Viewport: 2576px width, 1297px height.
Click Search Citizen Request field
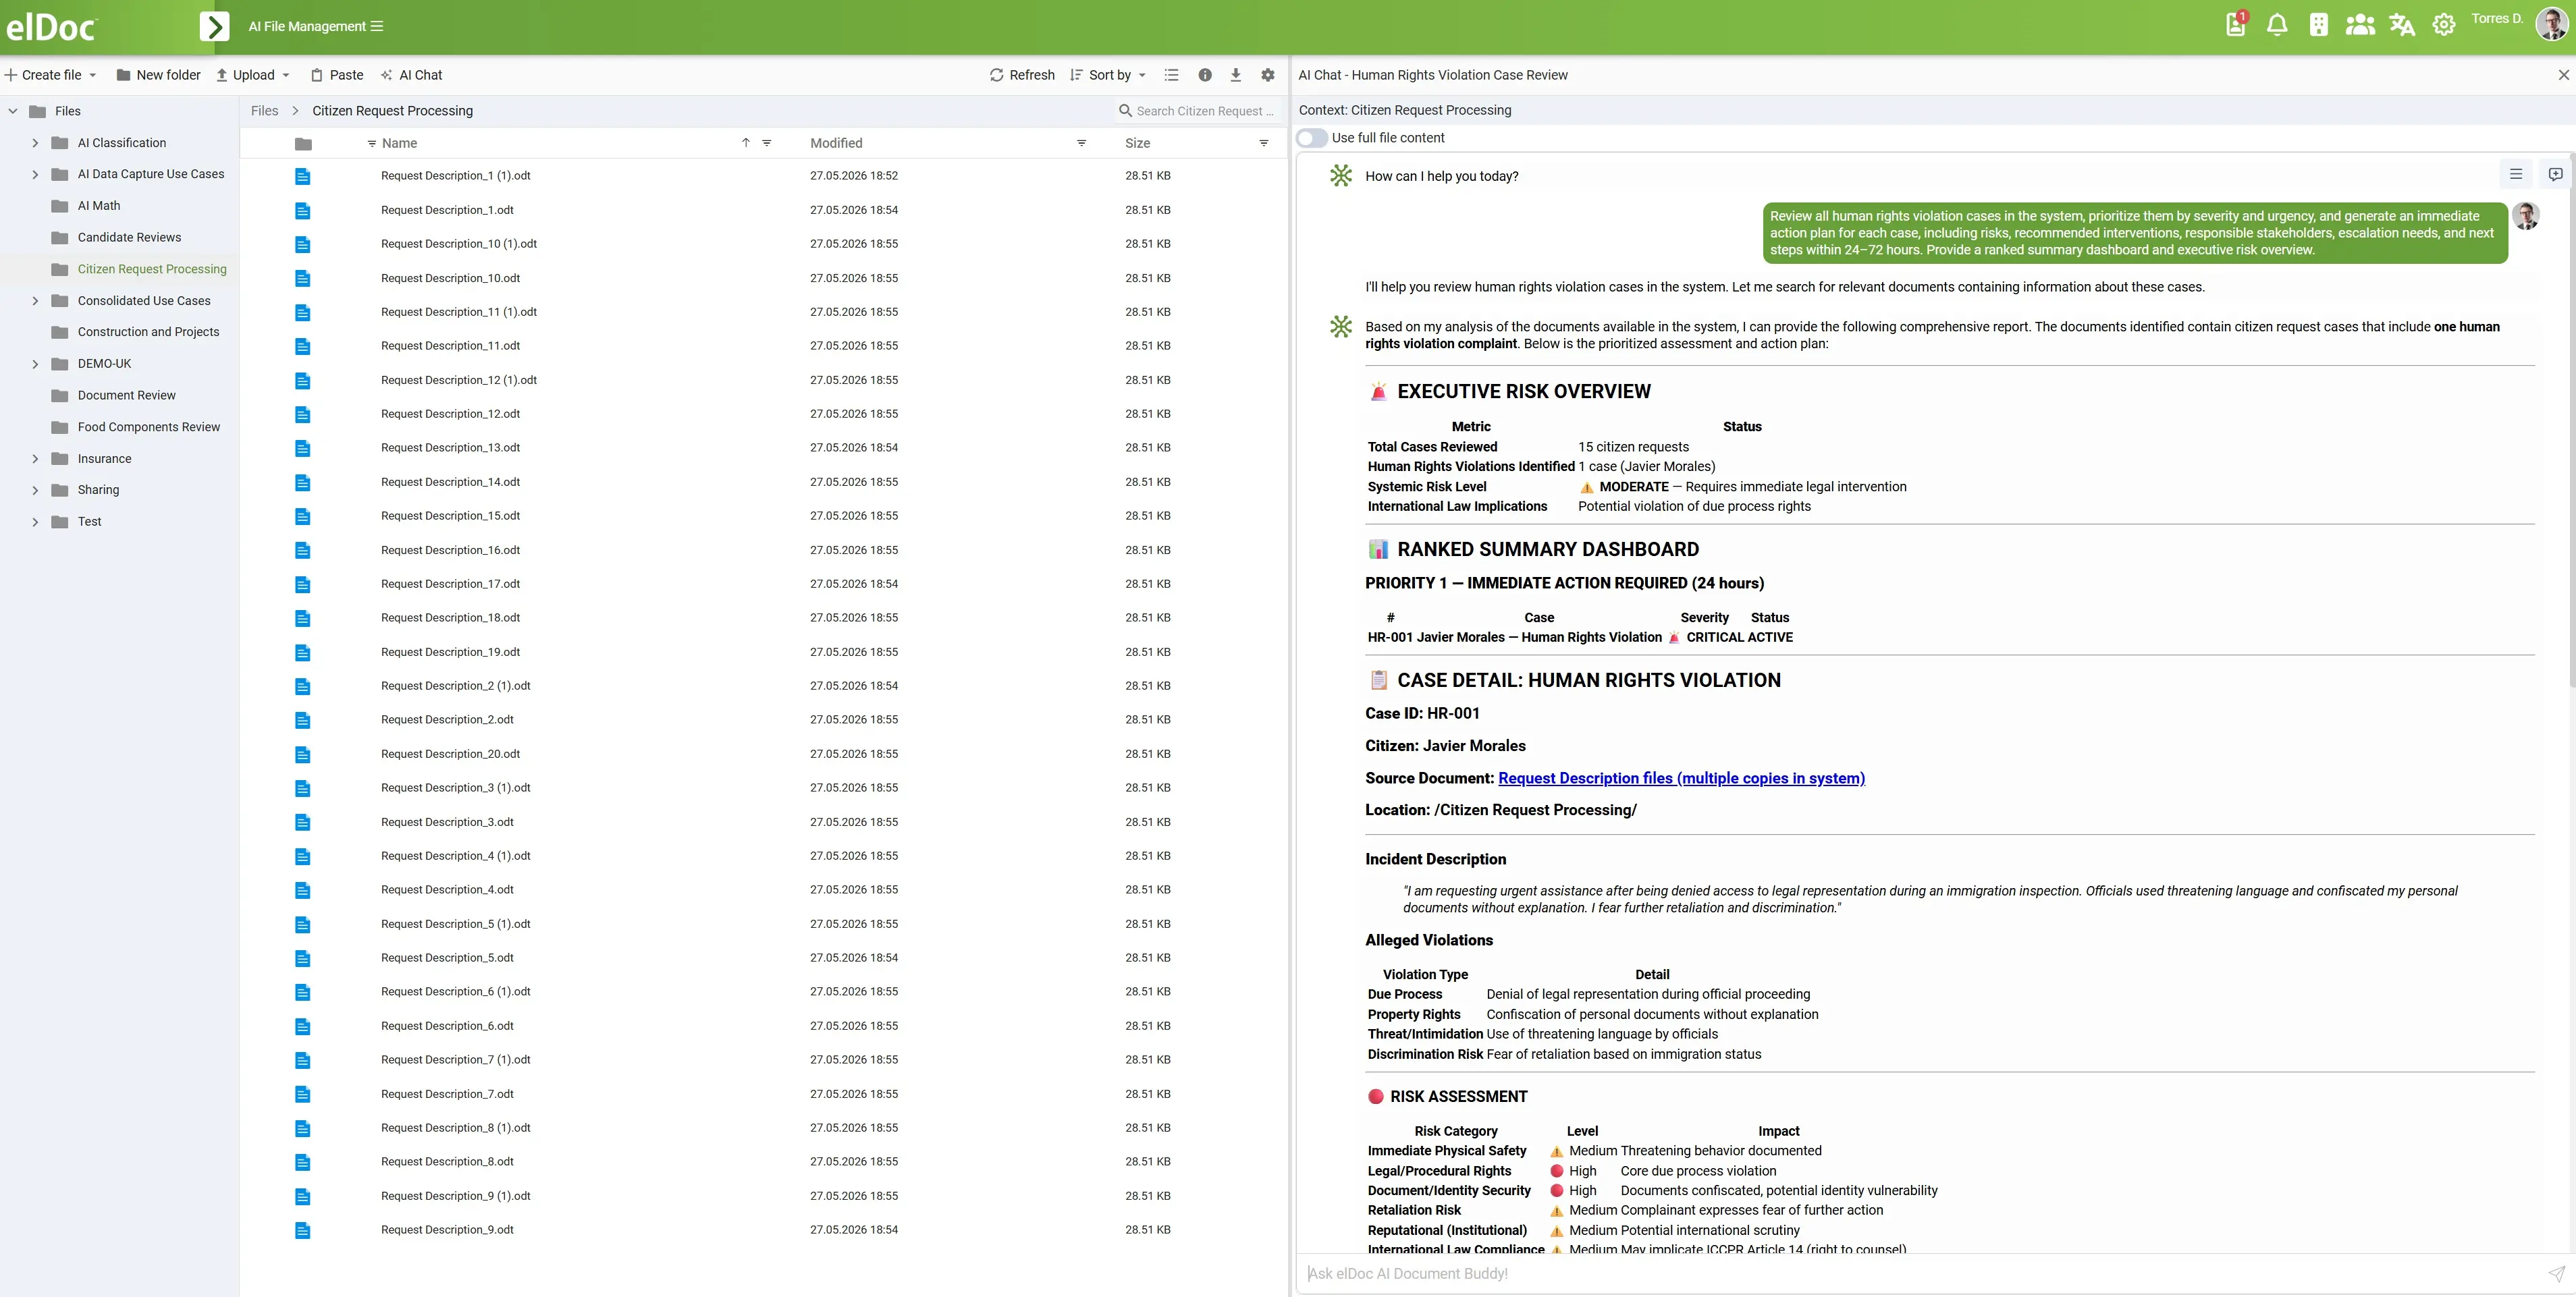click(1198, 111)
